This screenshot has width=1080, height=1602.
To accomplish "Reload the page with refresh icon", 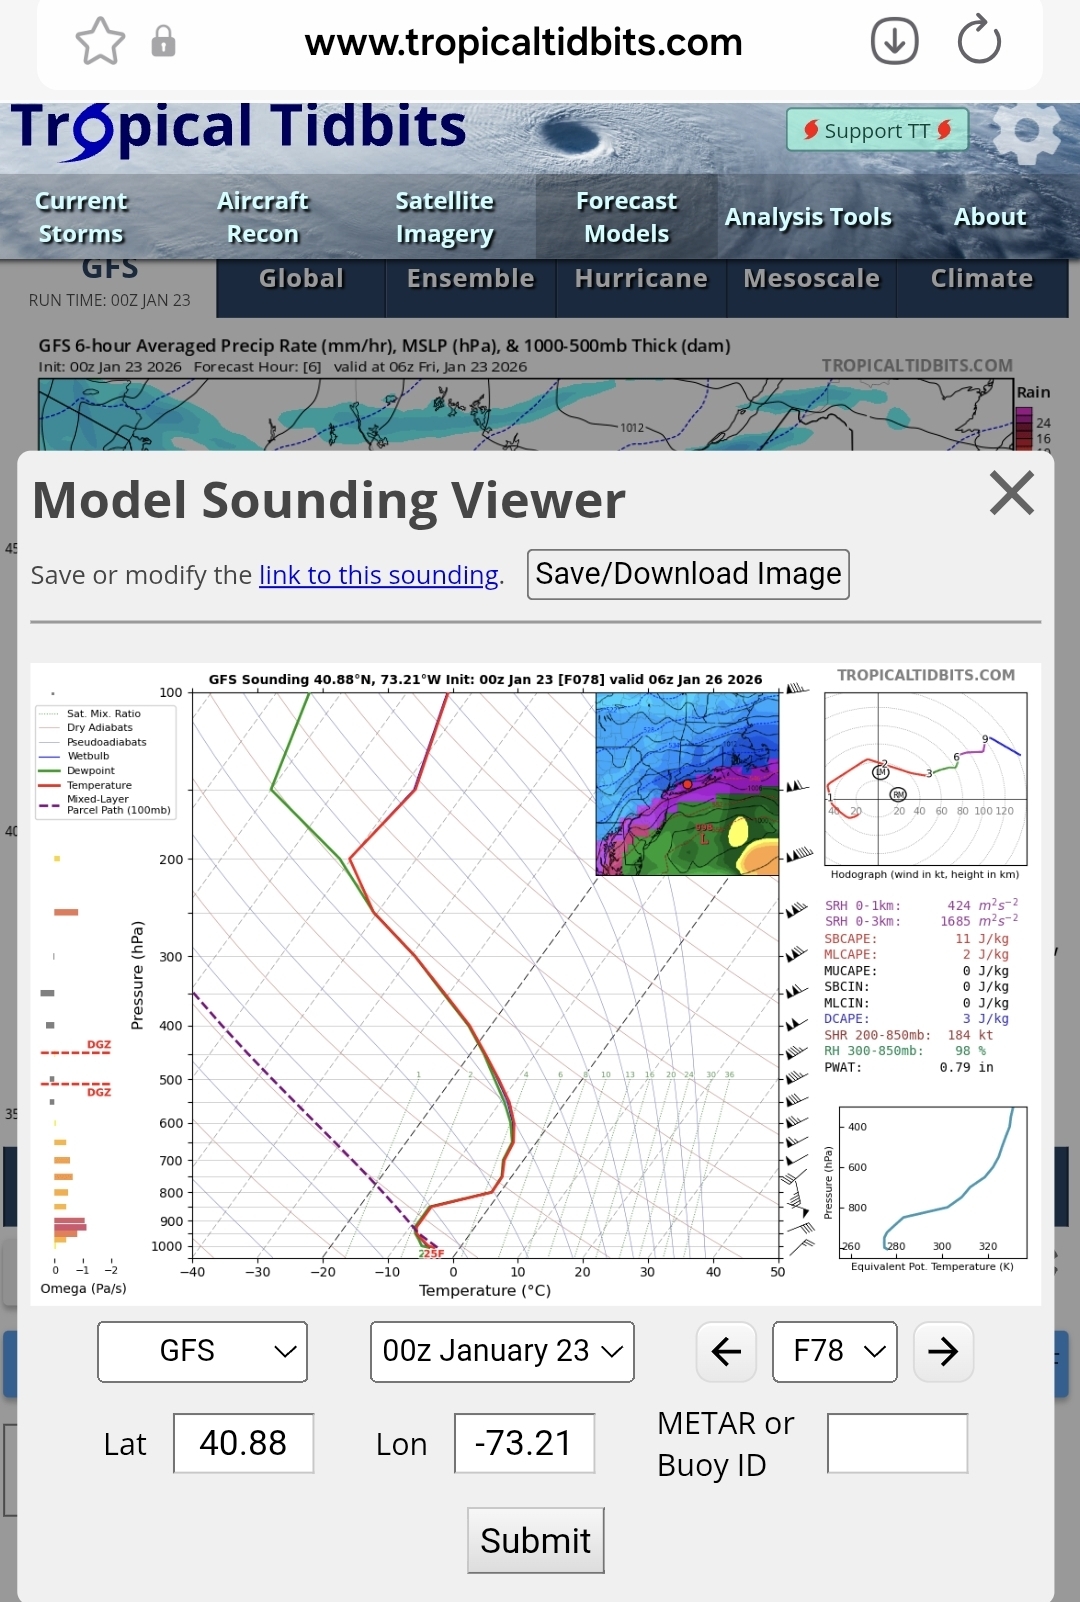I will point(978,42).
